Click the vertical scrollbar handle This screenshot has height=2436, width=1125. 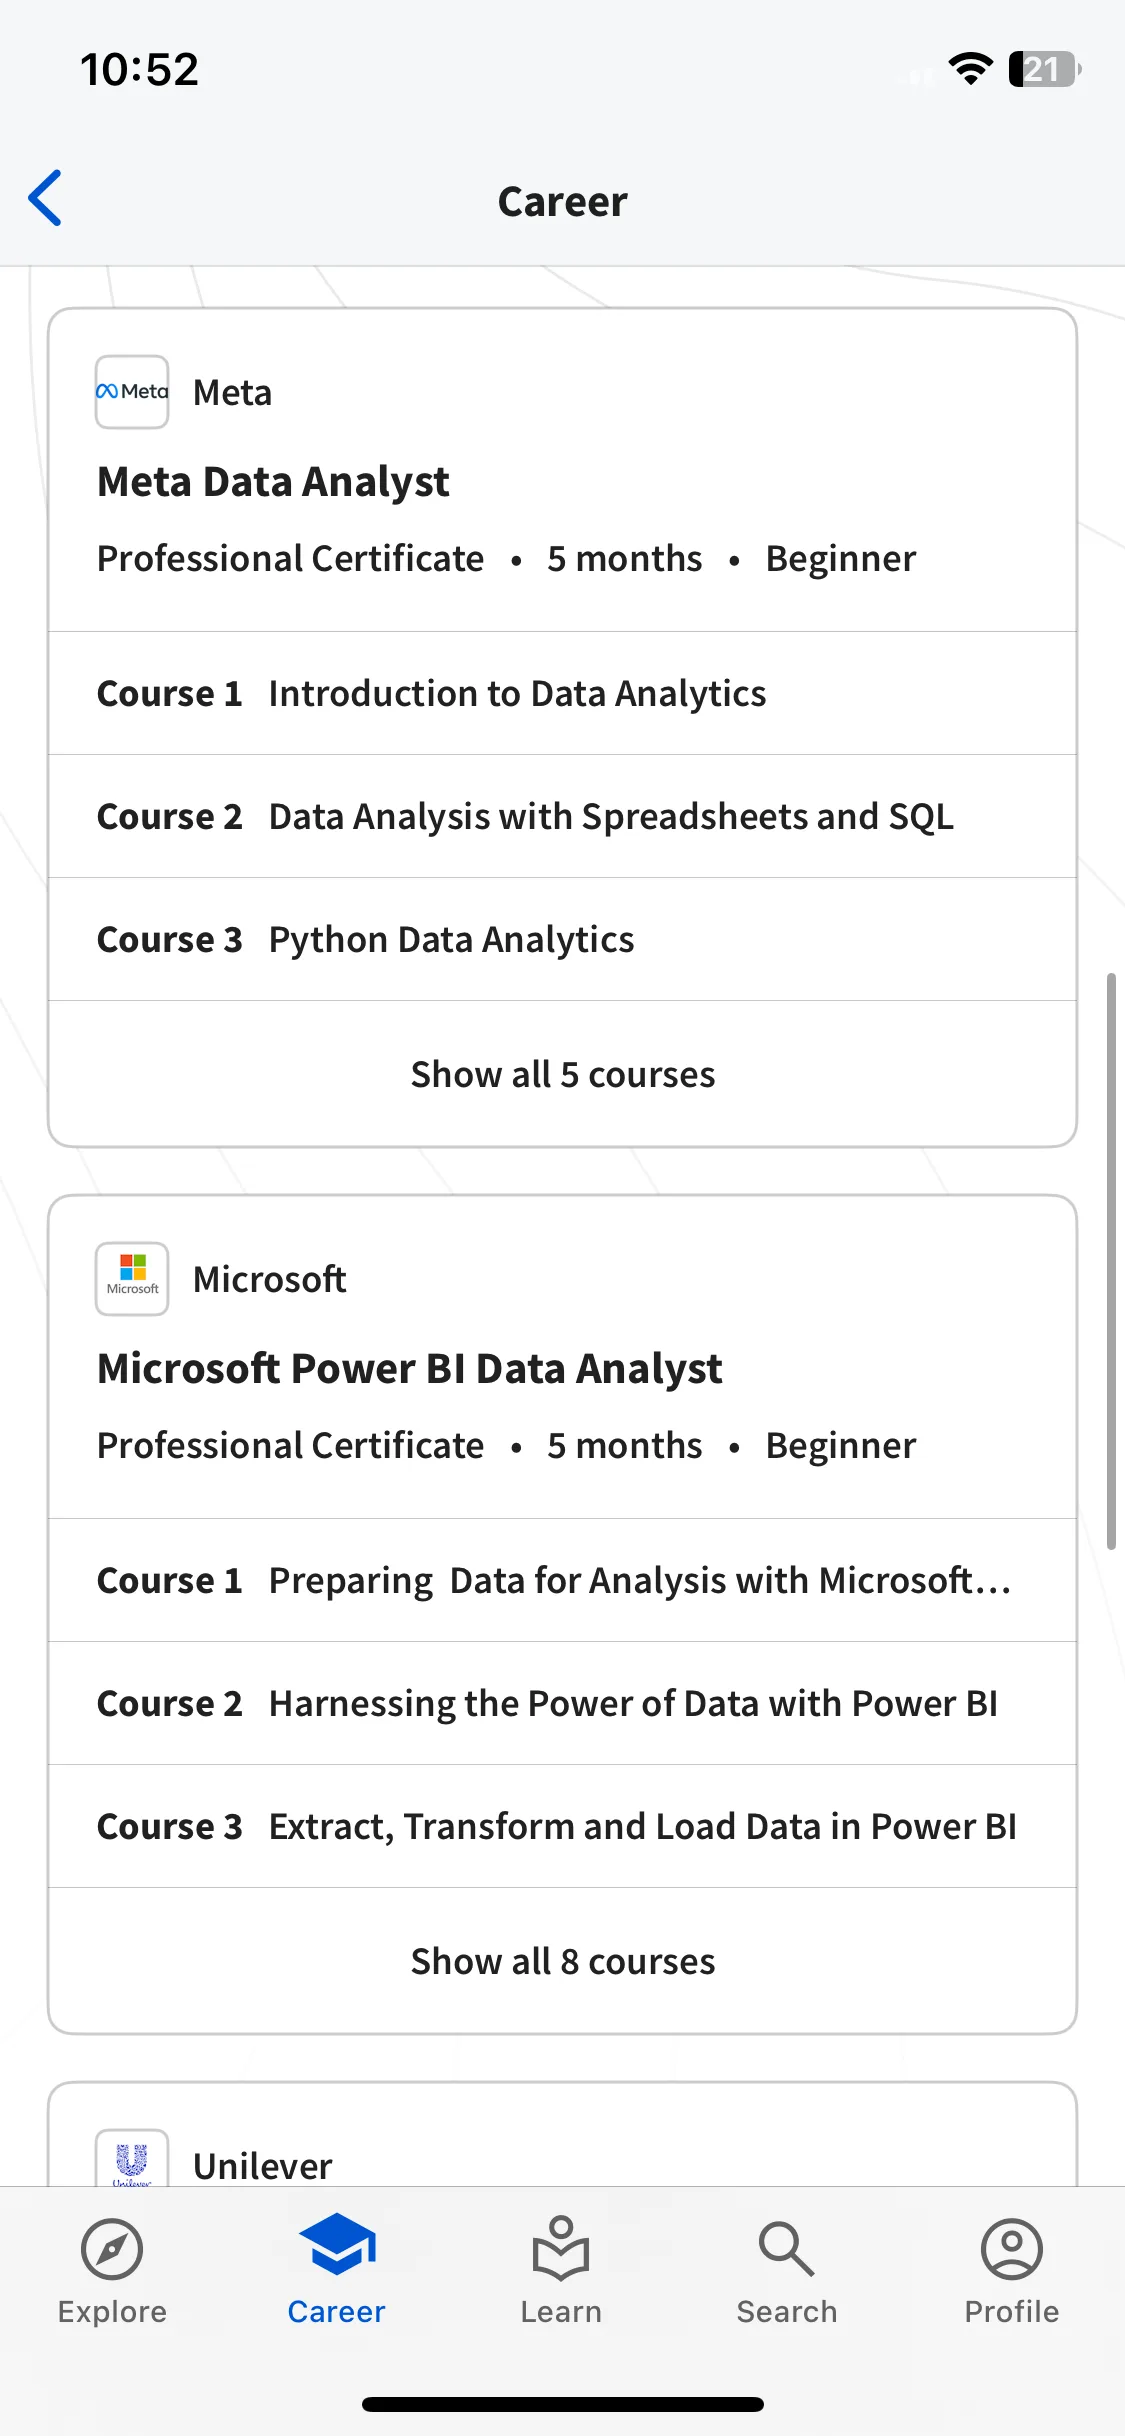(x=1111, y=1261)
